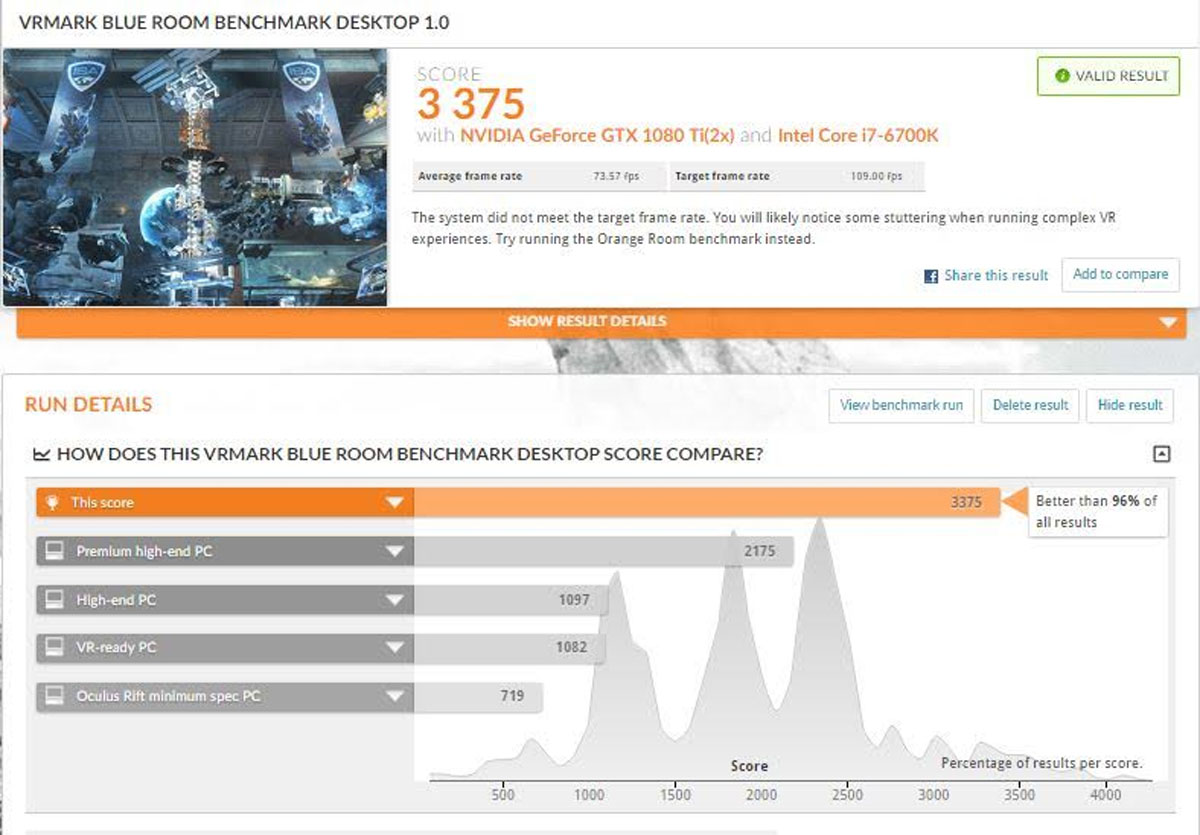Open the orange SHOW RESULT DETAILS bar
The height and width of the screenshot is (835, 1200).
601,322
